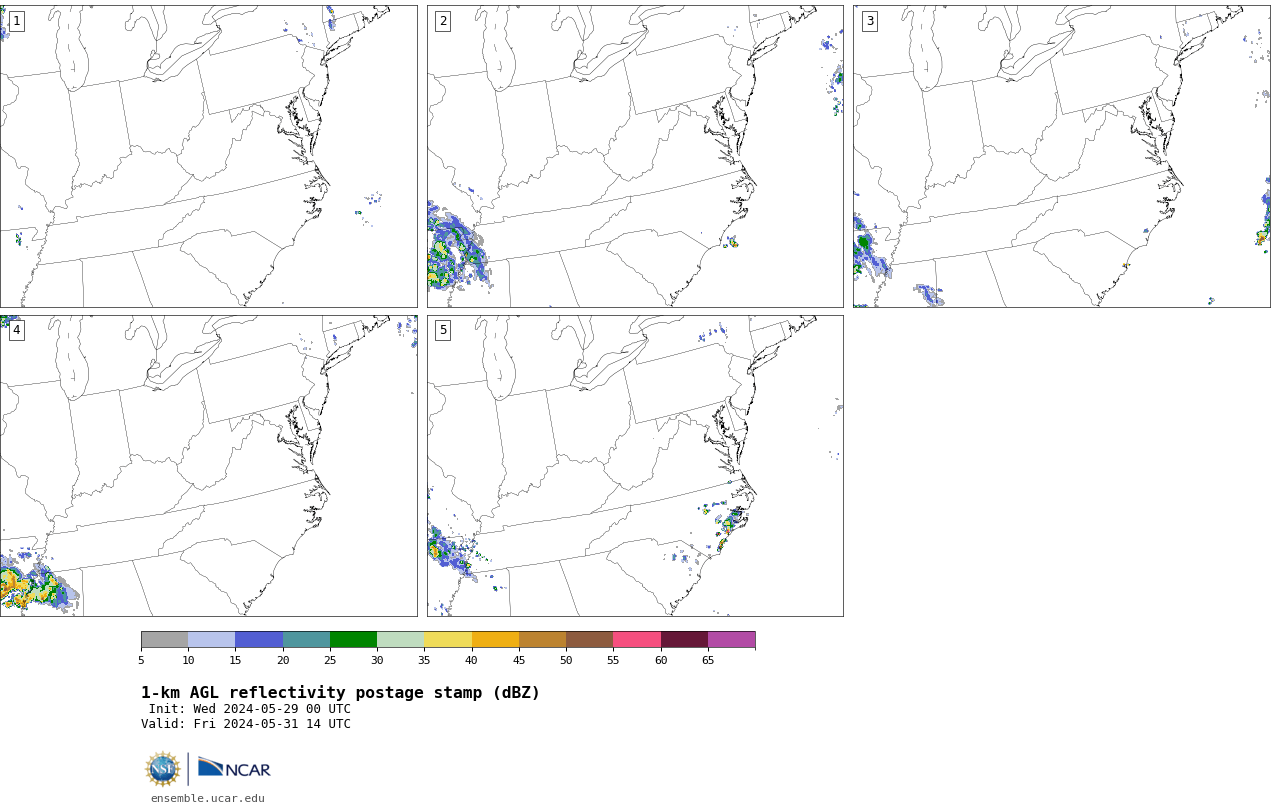Select the blue 15-20 dBZ swatch
Screen dimensions: 1280x809
[x=259, y=640]
